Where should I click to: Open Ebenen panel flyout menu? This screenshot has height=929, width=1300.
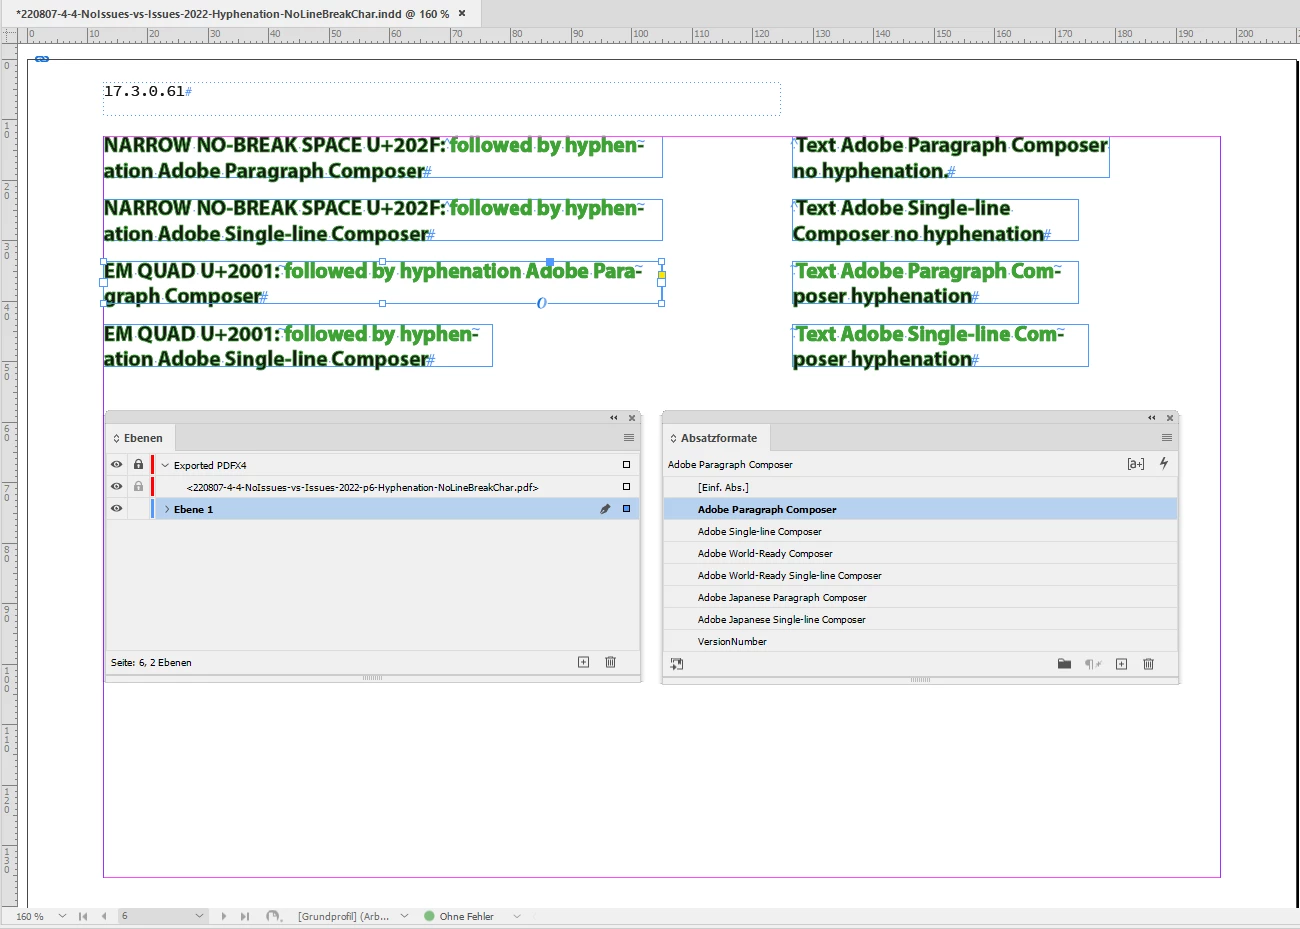tap(629, 438)
